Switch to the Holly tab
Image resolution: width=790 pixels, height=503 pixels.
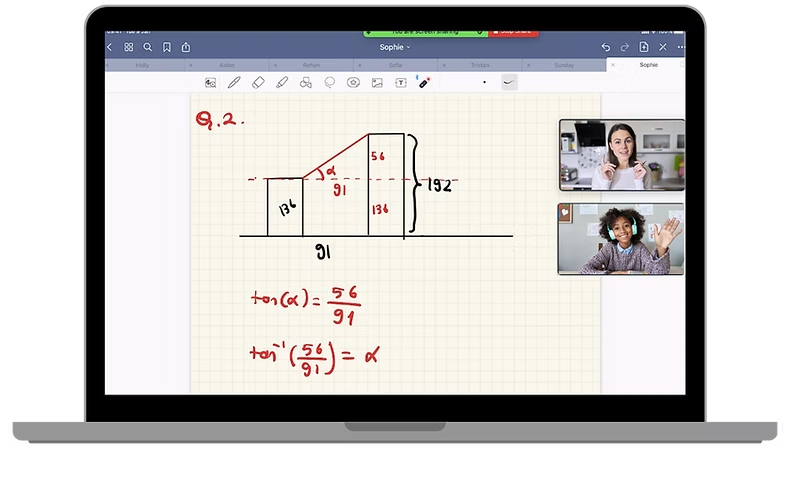[143, 65]
